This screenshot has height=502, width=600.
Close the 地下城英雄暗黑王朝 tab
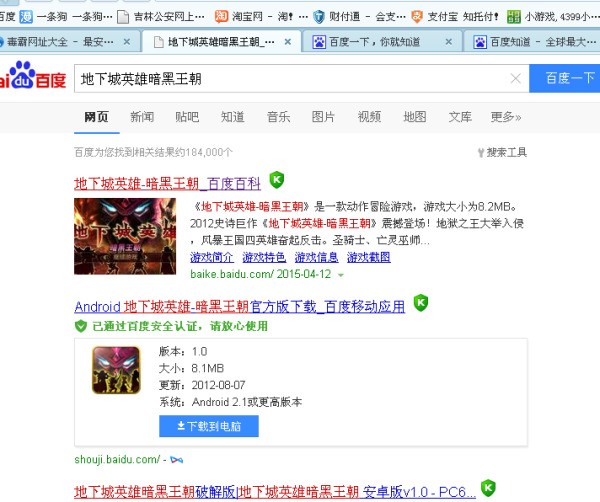(288, 41)
